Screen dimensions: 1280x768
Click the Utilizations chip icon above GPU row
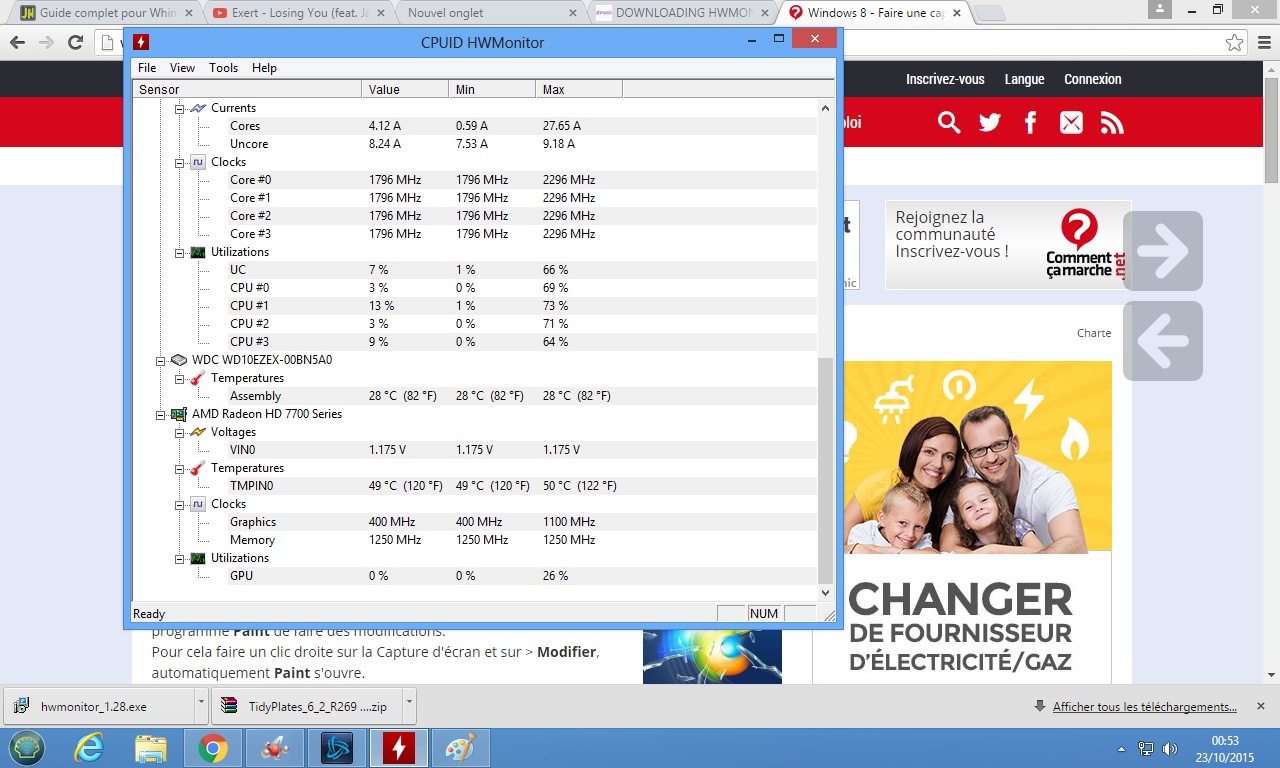coord(198,558)
